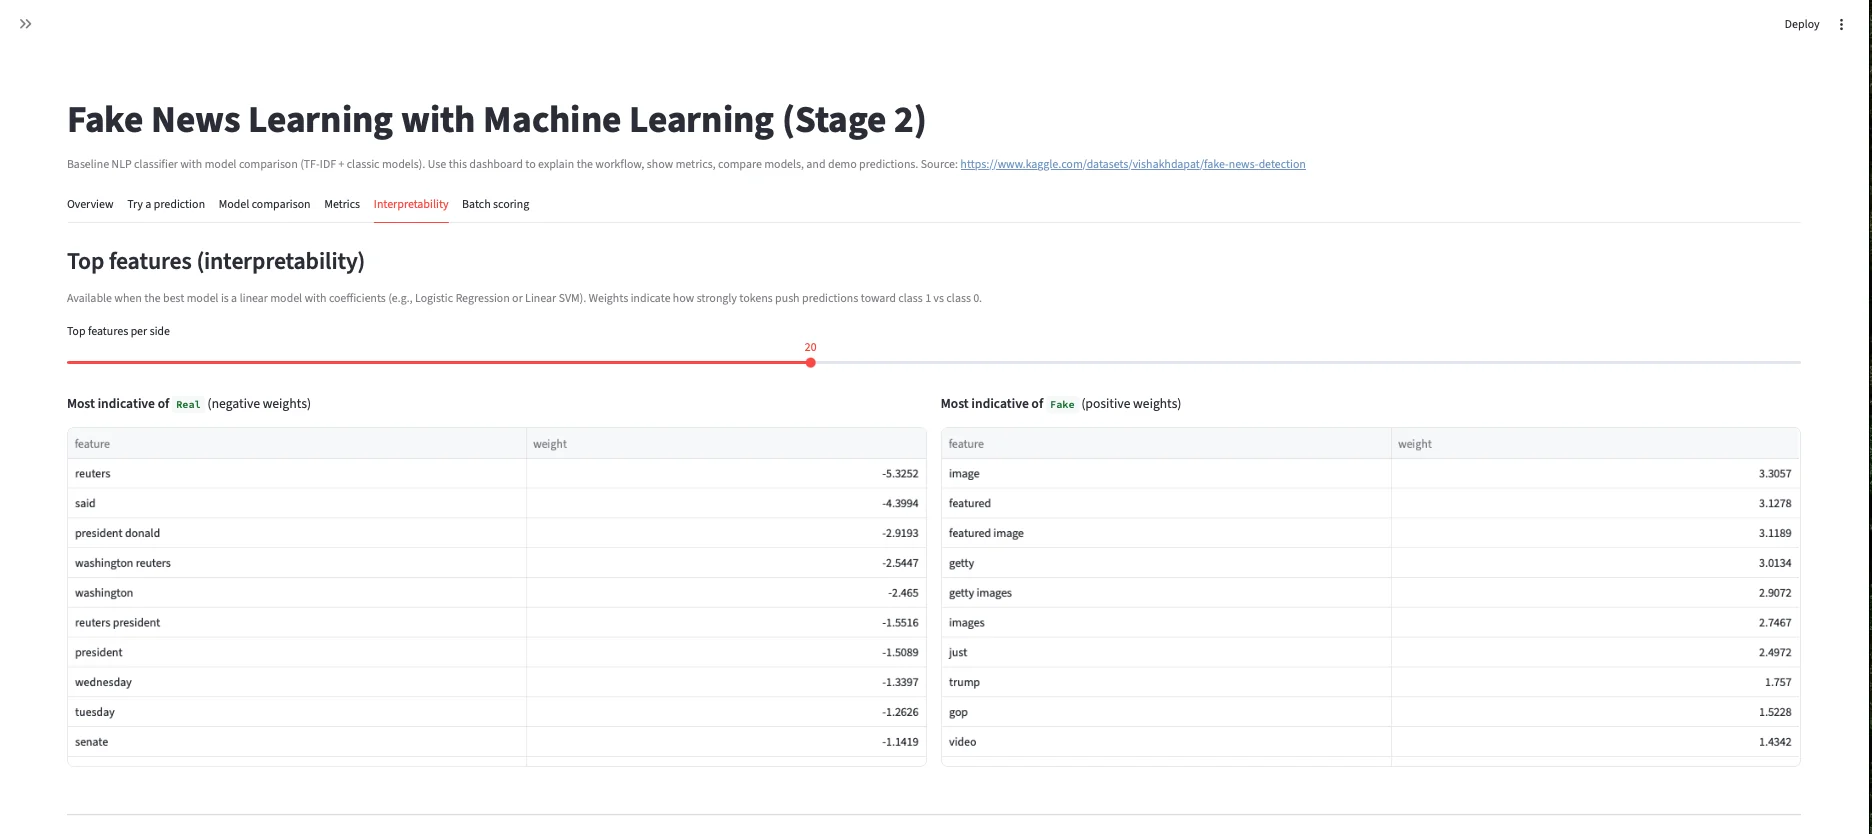Open the Try a prediction tab

166,204
